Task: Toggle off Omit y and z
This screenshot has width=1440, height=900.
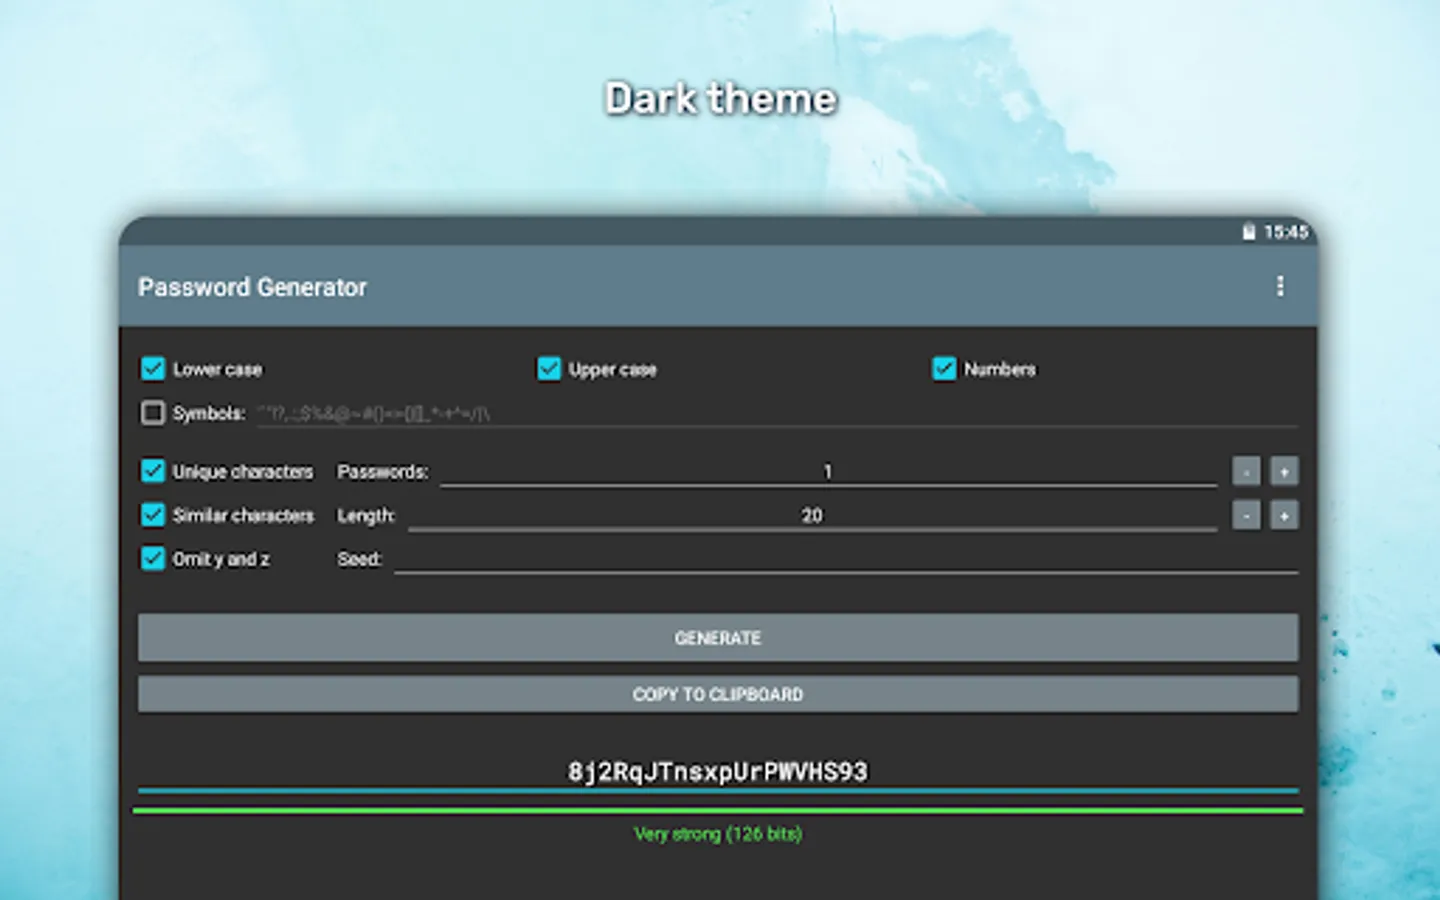Action: (152, 559)
